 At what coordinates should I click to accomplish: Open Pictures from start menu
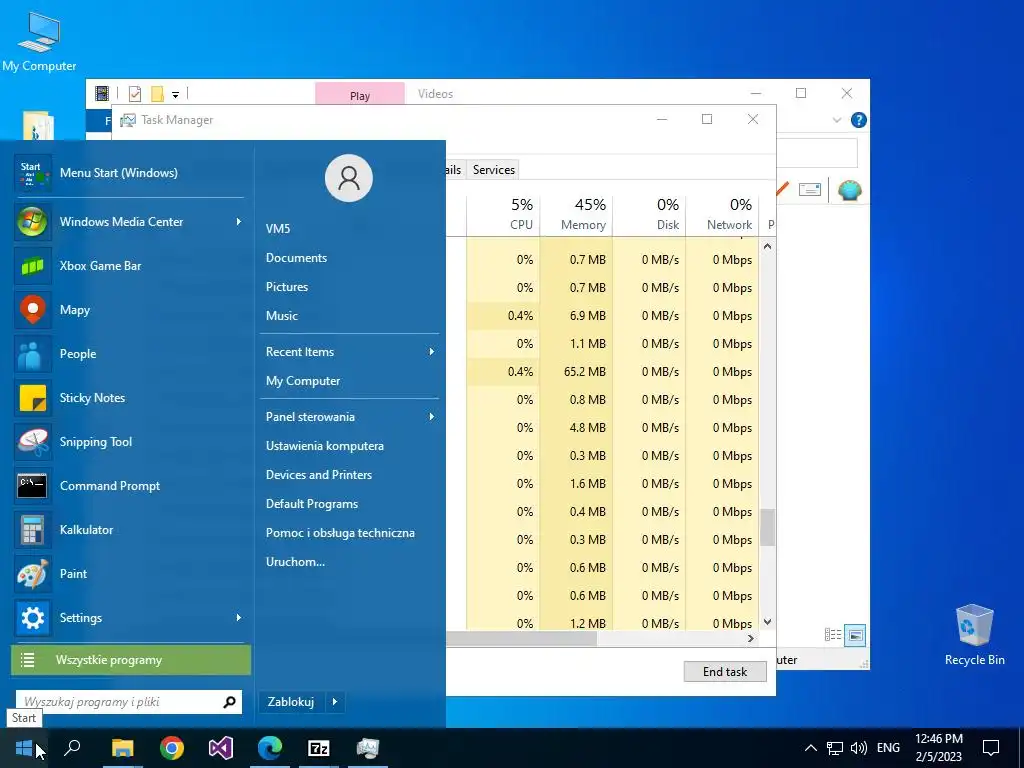(287, 287)
